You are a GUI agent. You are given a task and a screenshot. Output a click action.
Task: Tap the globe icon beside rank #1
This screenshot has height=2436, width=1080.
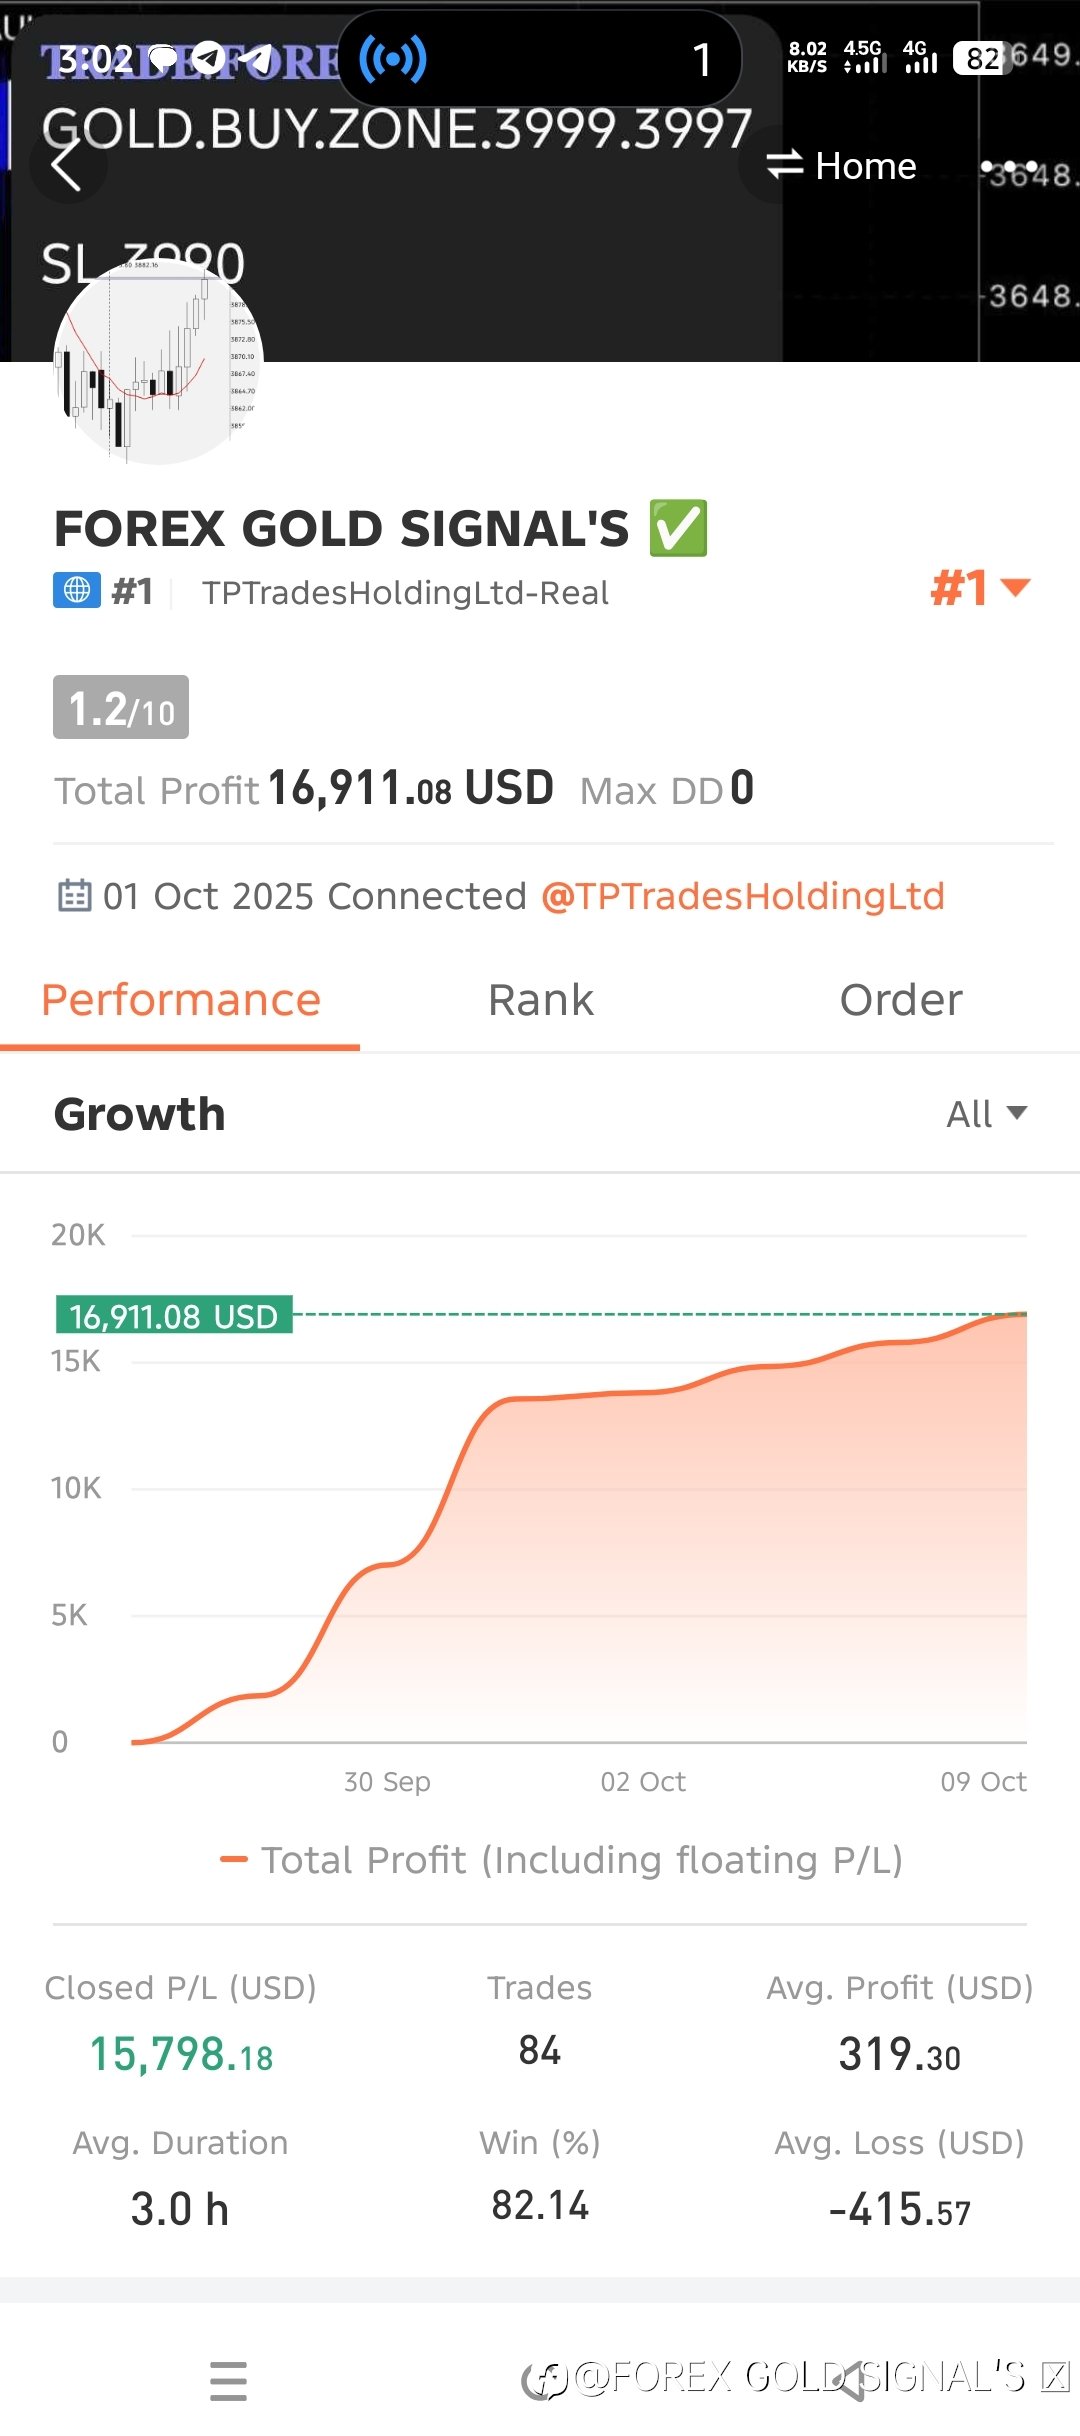click(77, 591)
